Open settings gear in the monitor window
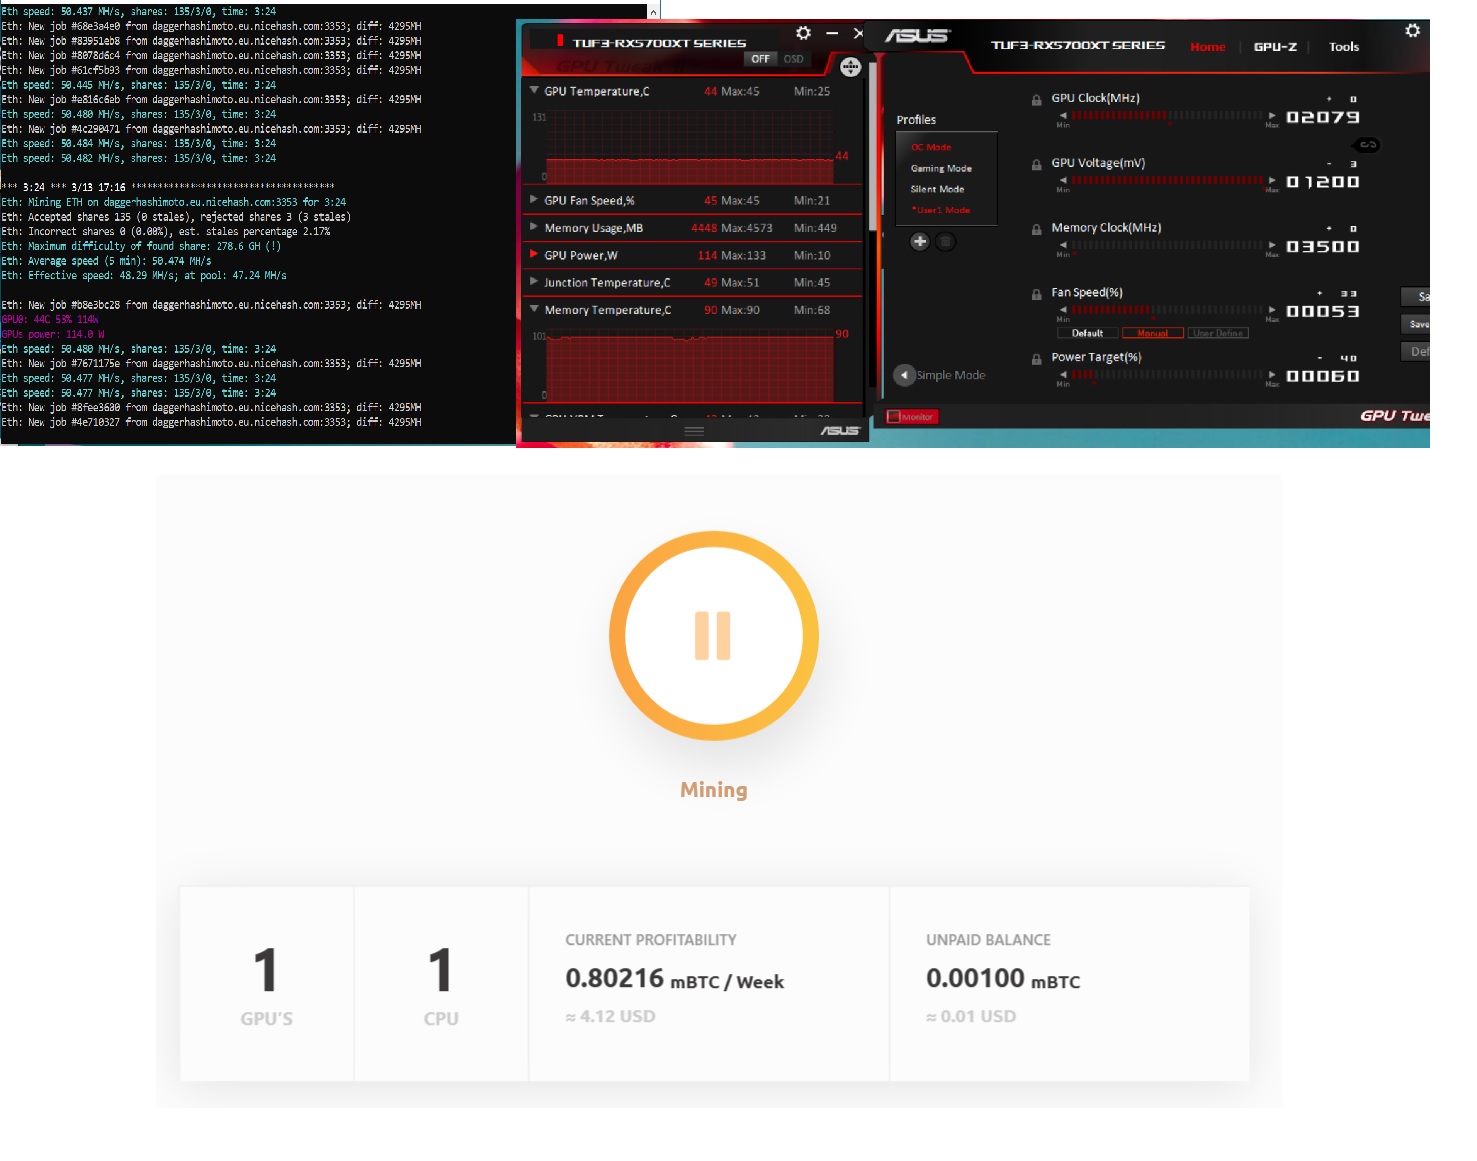 coord(803,33)
